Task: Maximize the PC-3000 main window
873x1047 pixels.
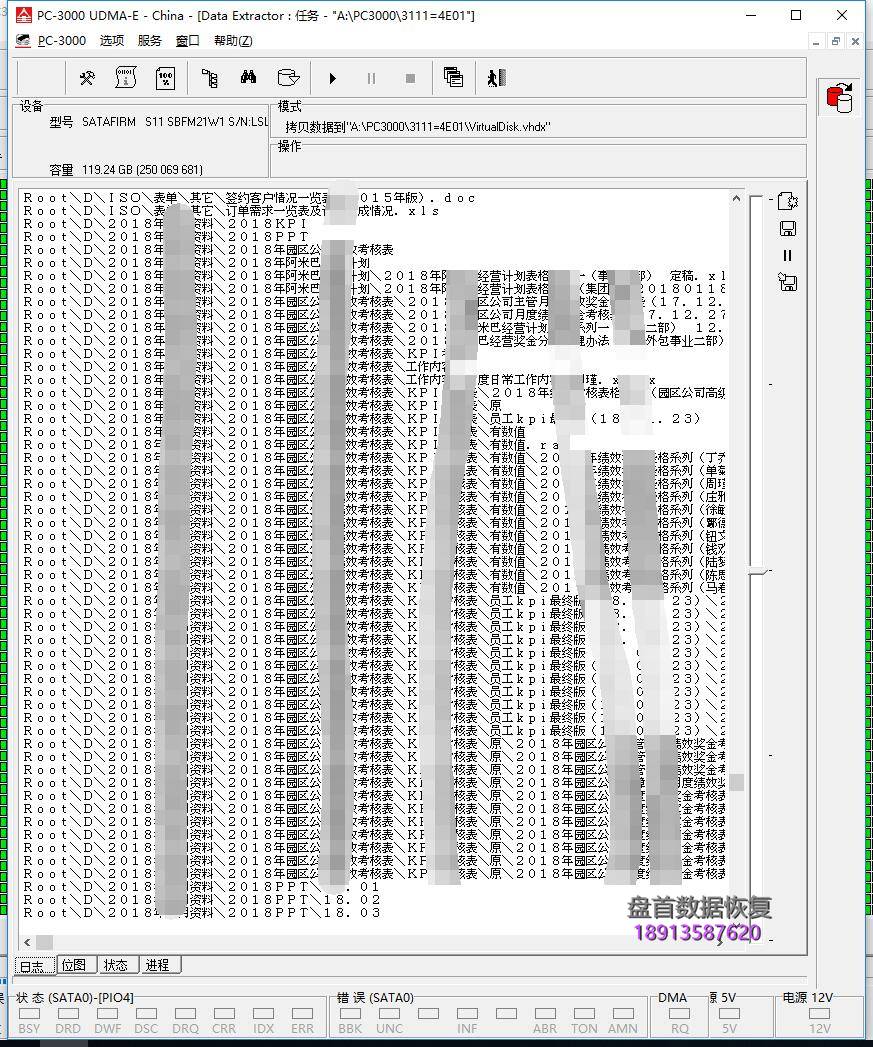Action: (796, 15)
